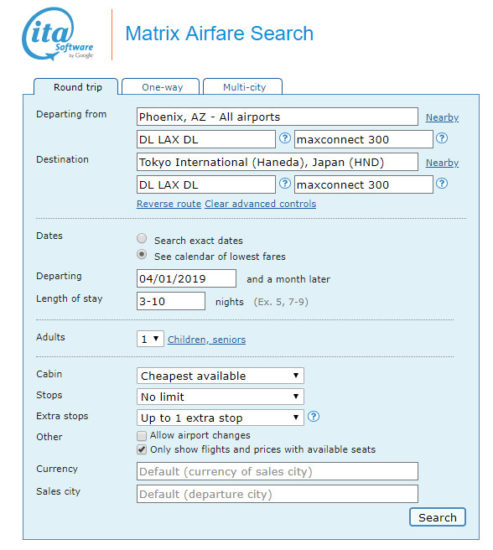The width and height of the screenshot is (493, 550).
Task: Select the Search exact dates option
Action: click(x=142, y=239)
